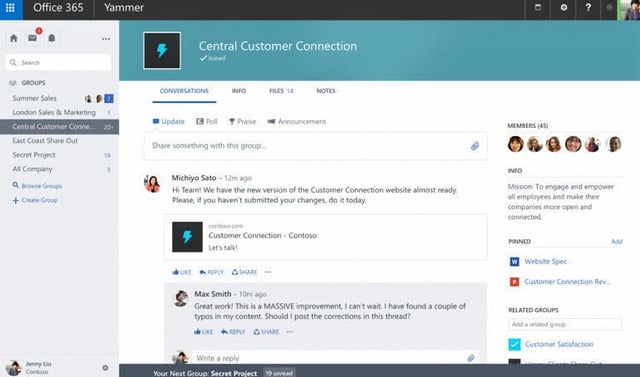This screenshot has width=640, height=377.
Task: Open Website Spec Word document icon
Action: click(x=514, y=262)
